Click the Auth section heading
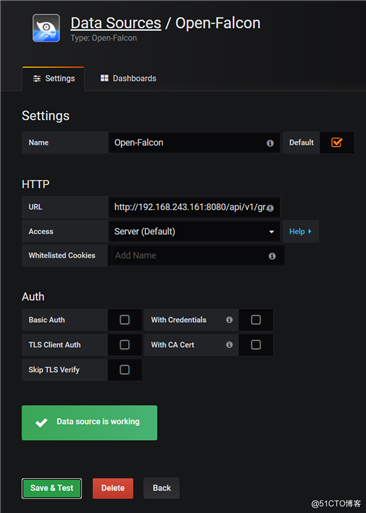The image size is (366, 513). pos(33,297)
